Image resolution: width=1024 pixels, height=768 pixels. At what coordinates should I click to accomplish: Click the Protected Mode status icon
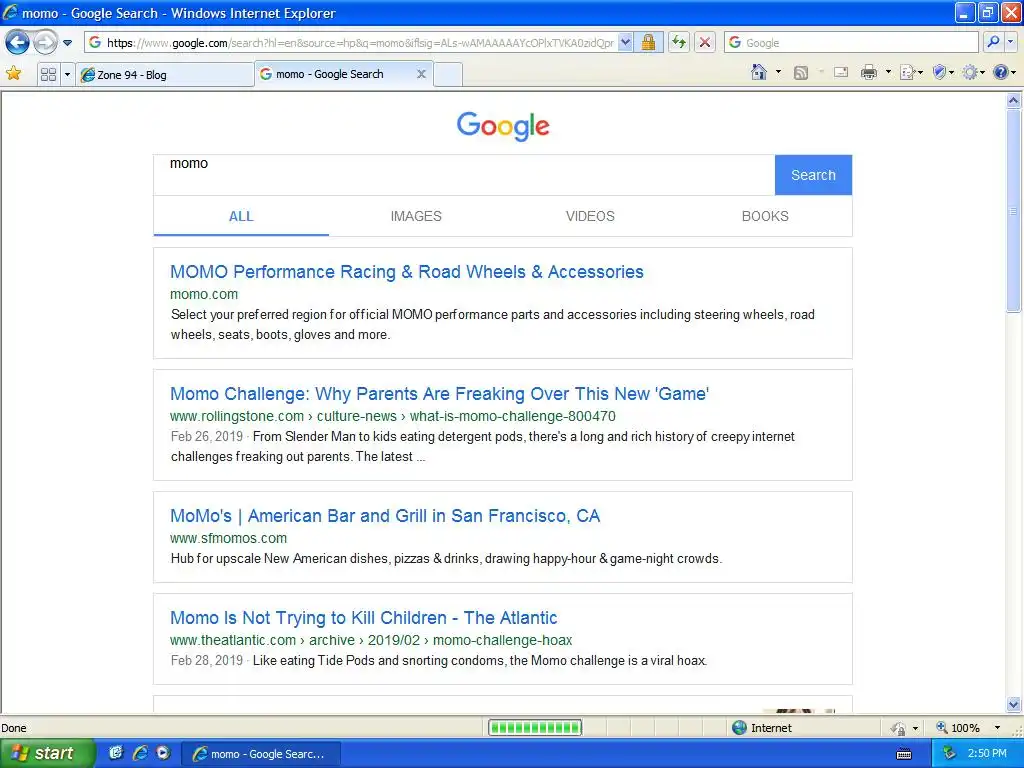[x=899, y=728]
